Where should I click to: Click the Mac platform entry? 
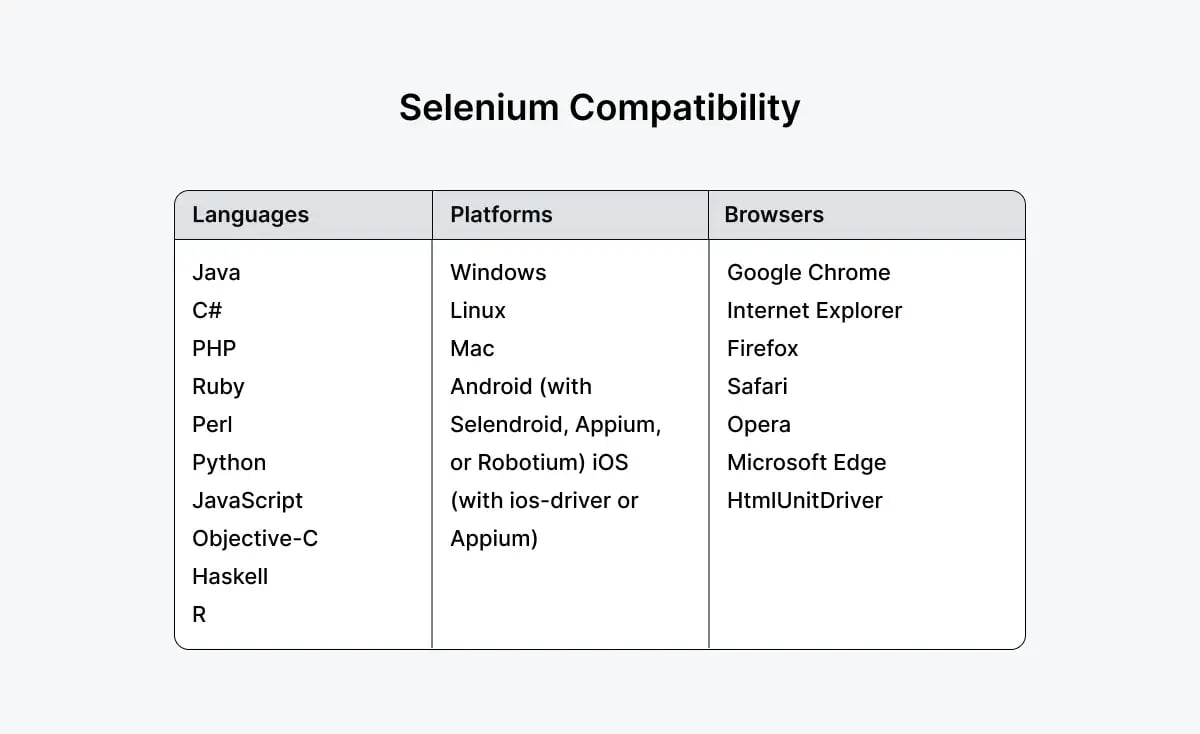click(x=472, y=349)
